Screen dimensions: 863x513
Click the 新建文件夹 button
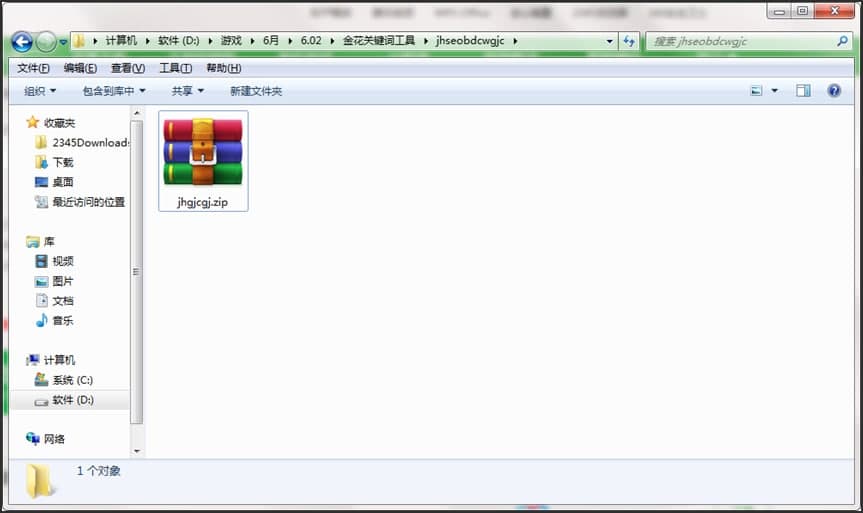256,91
